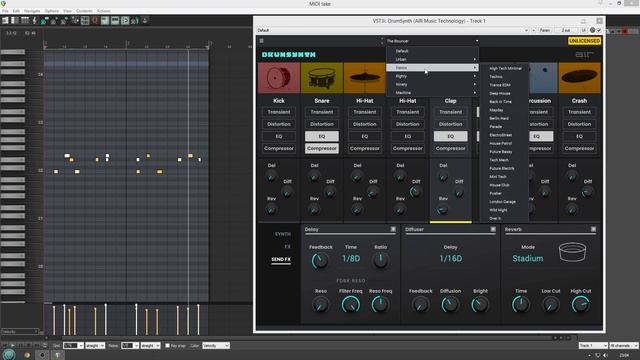This screenshot has width=640, height=360.
Task: Click the Diffuser Delay 1/16D value
Action: click(451, 259)
